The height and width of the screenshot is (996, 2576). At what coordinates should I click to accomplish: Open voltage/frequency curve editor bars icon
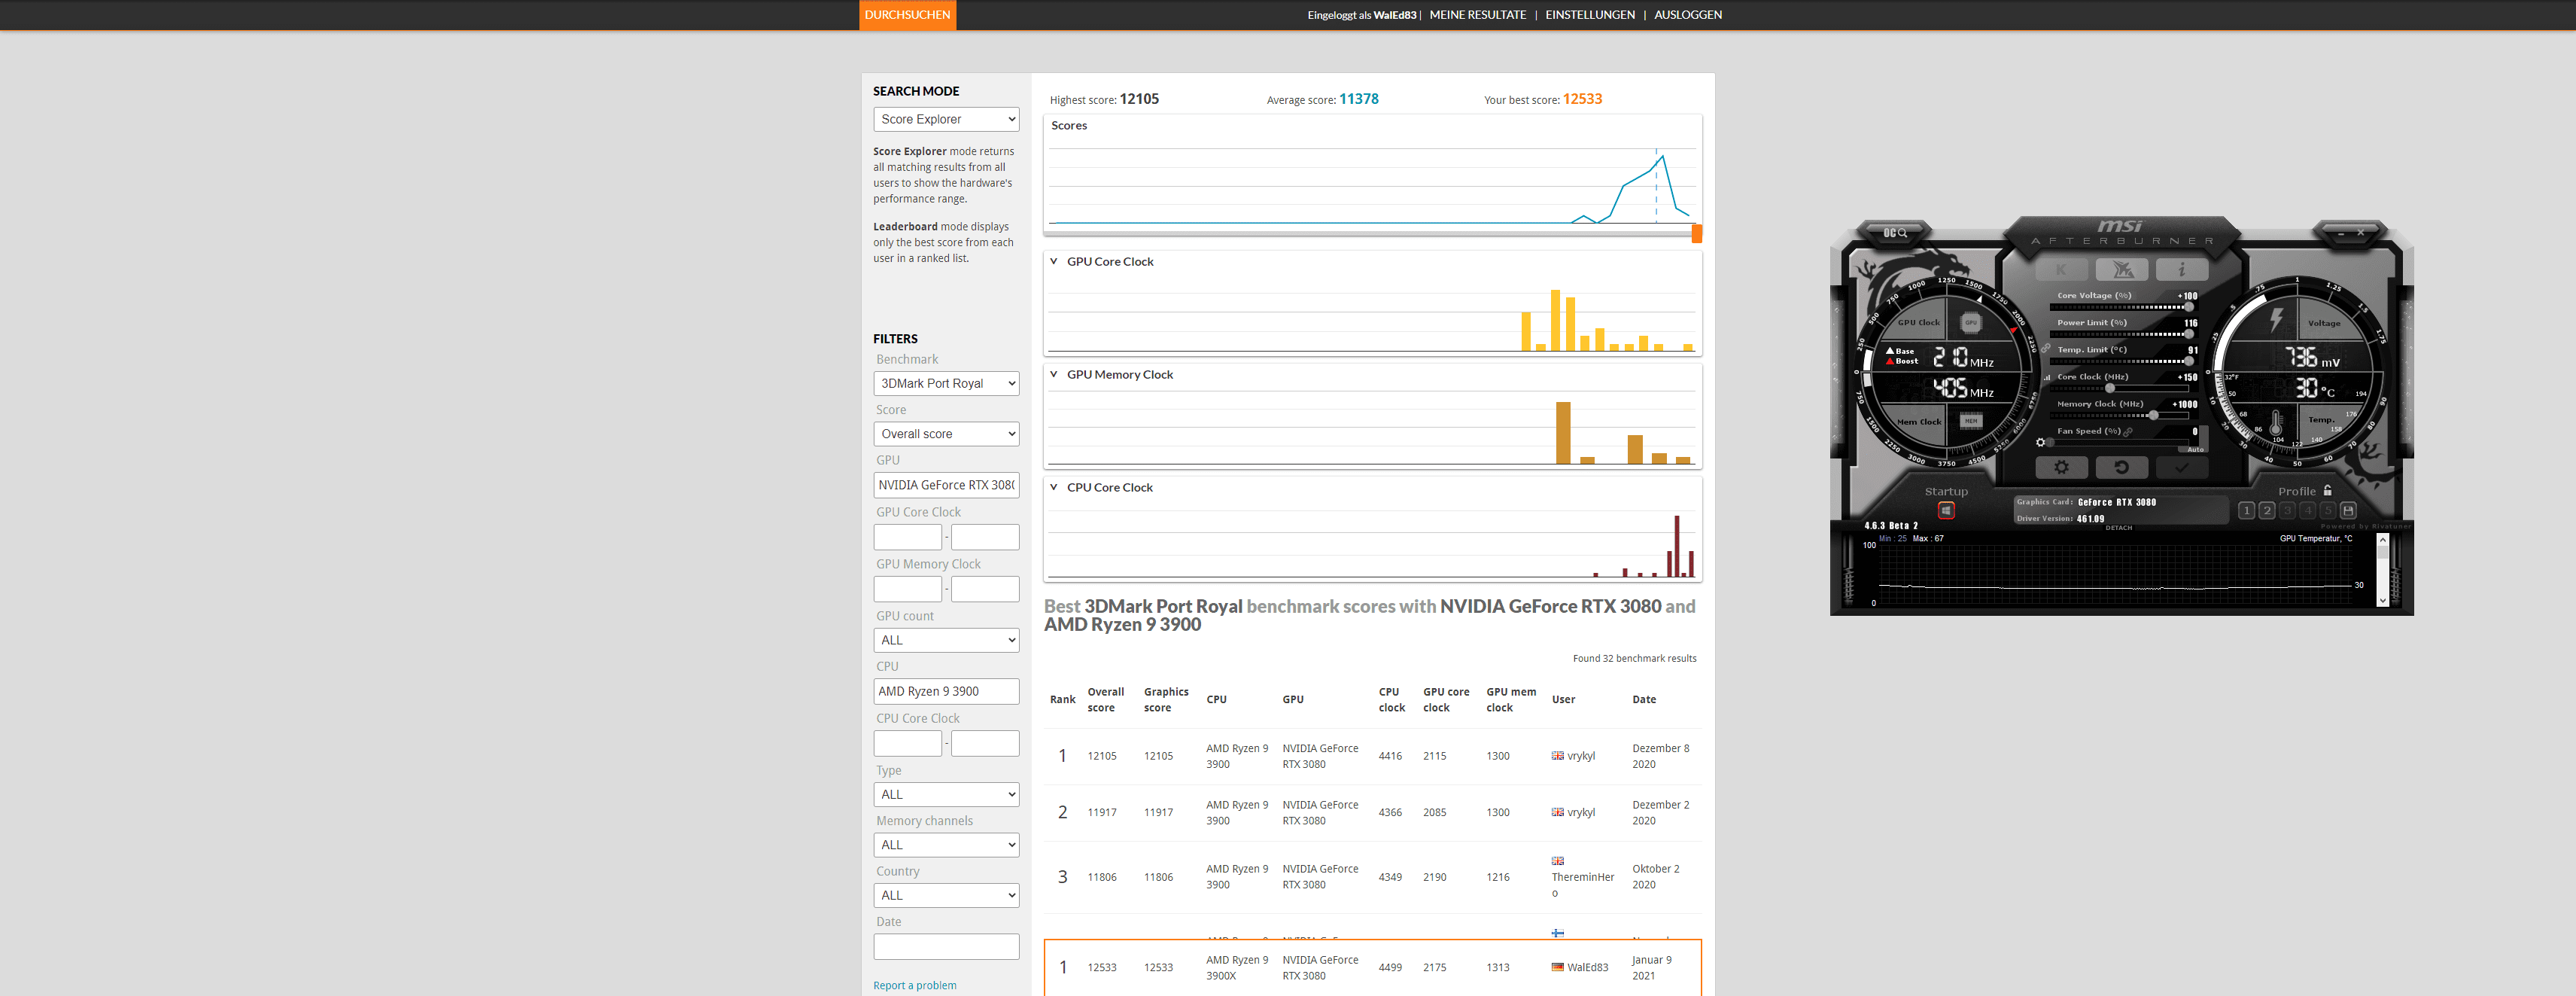2047,377
